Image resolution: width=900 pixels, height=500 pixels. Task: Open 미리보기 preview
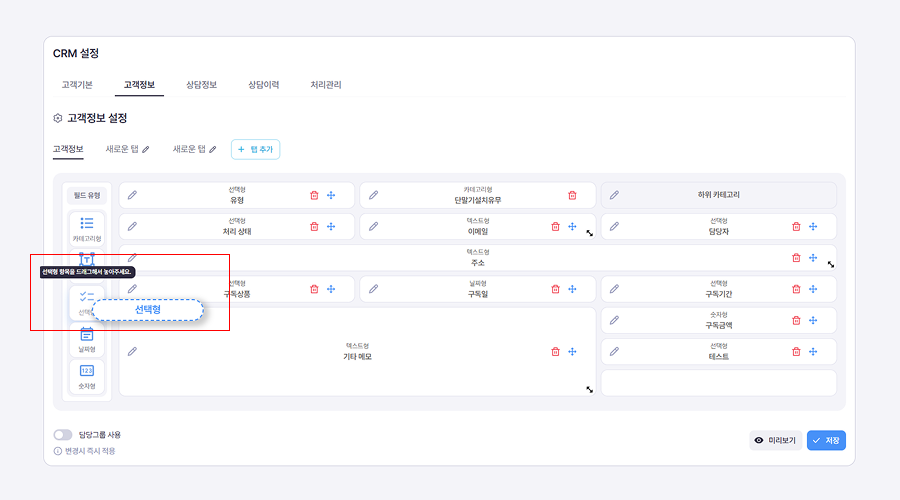click(x=775, y=440)
